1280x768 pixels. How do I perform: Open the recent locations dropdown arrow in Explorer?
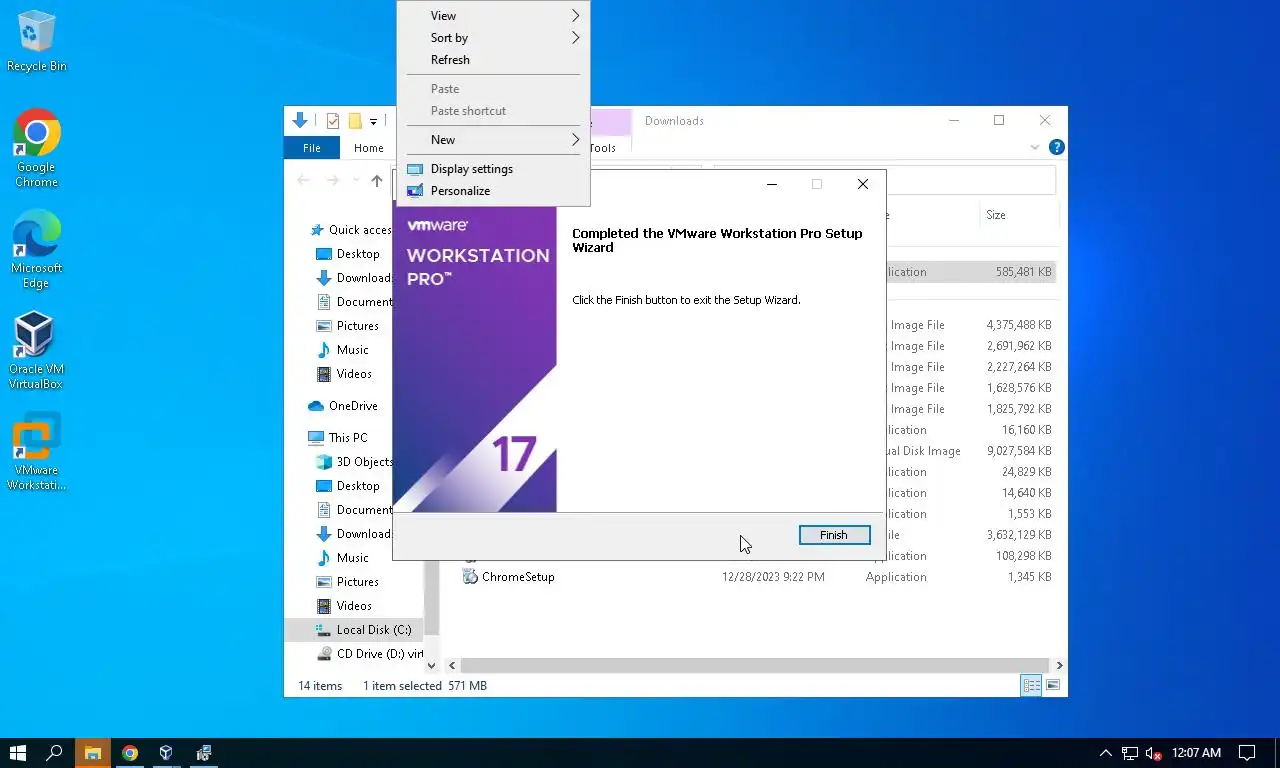(x=355, y=181)
